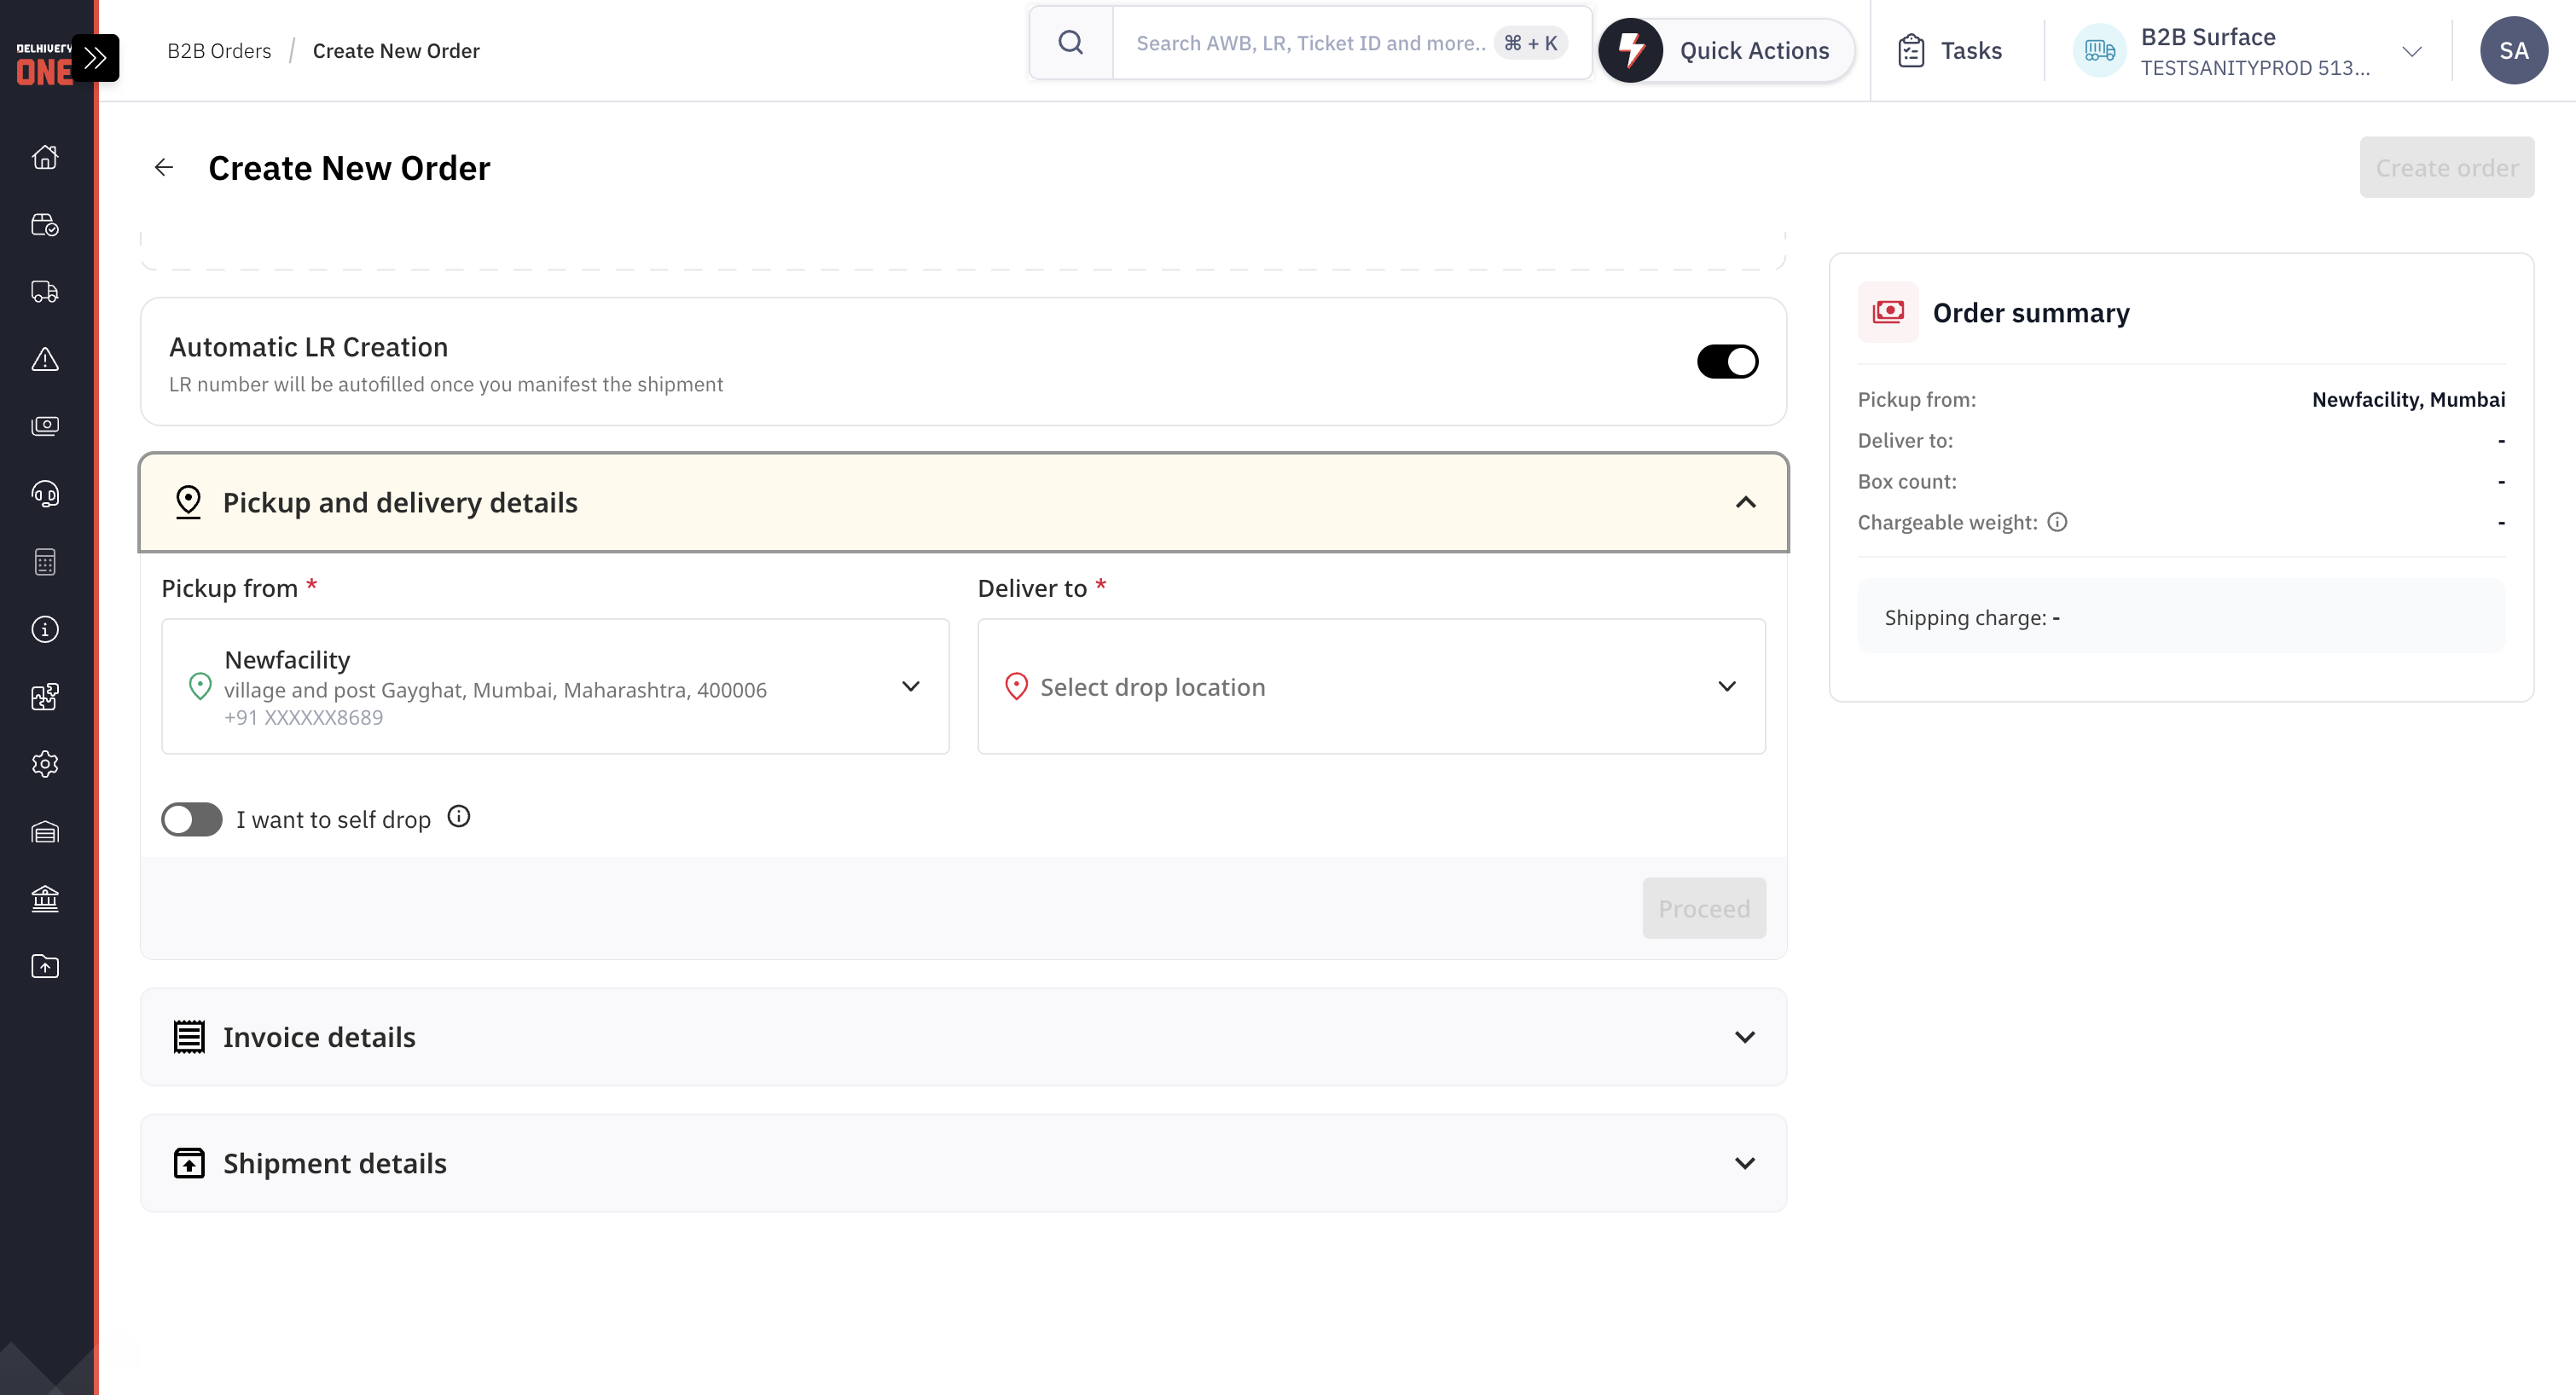Viewport: 2576px width, 1395px height.
Task: Click the location pin icon in Pickup header
Action: pyautogui.click(x=188, y=502)
